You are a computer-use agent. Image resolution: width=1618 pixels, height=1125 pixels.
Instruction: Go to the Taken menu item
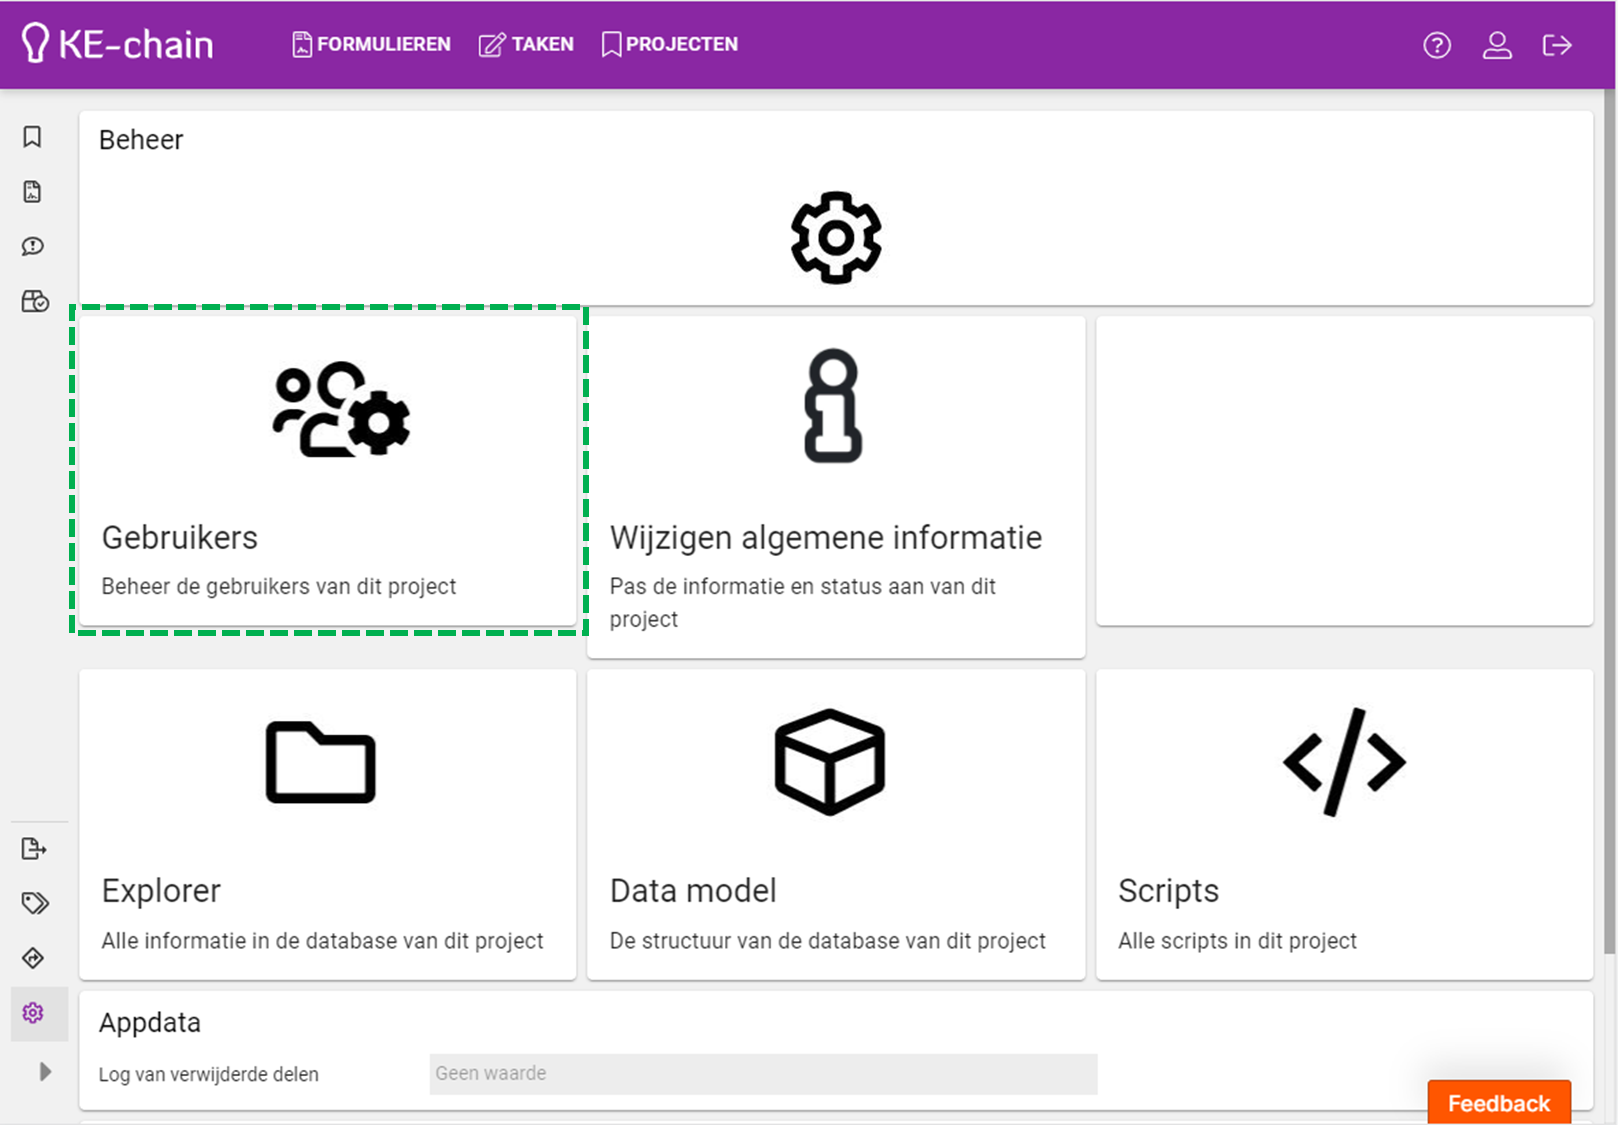point(526,44)
